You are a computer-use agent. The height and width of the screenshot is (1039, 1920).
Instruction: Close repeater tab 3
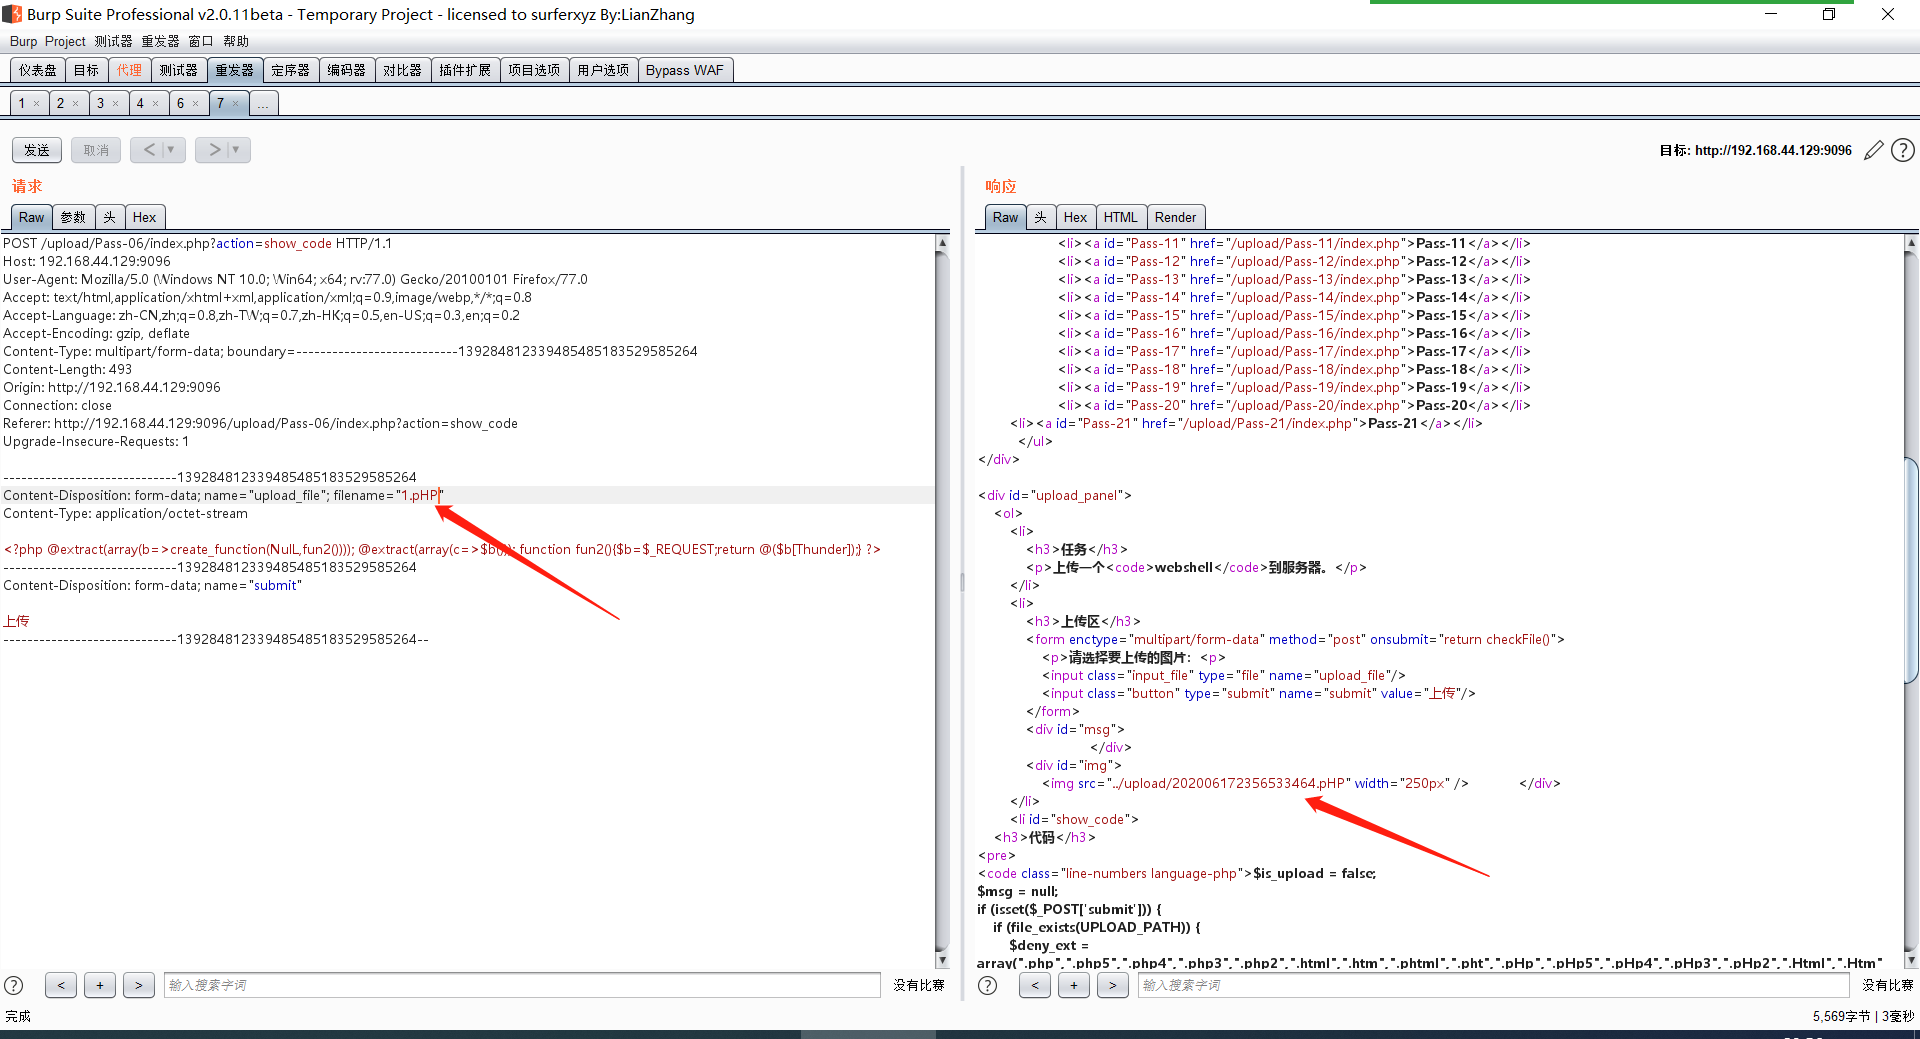tap(115, 104)
